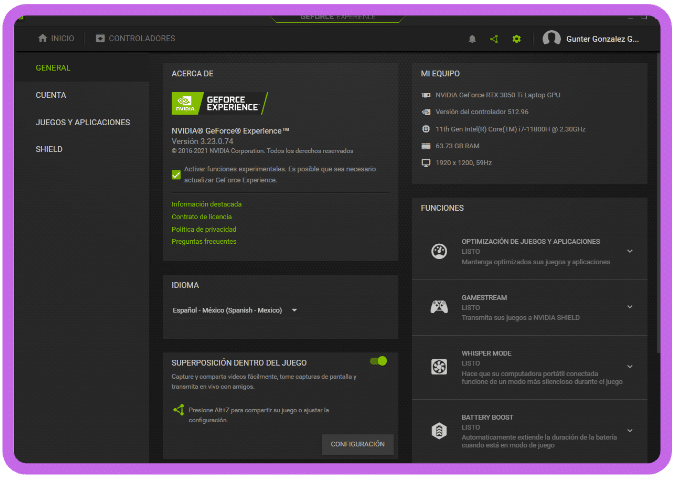Click the Inicio home icon
Viewport: 674px width, 479px height.
[42, 38]
